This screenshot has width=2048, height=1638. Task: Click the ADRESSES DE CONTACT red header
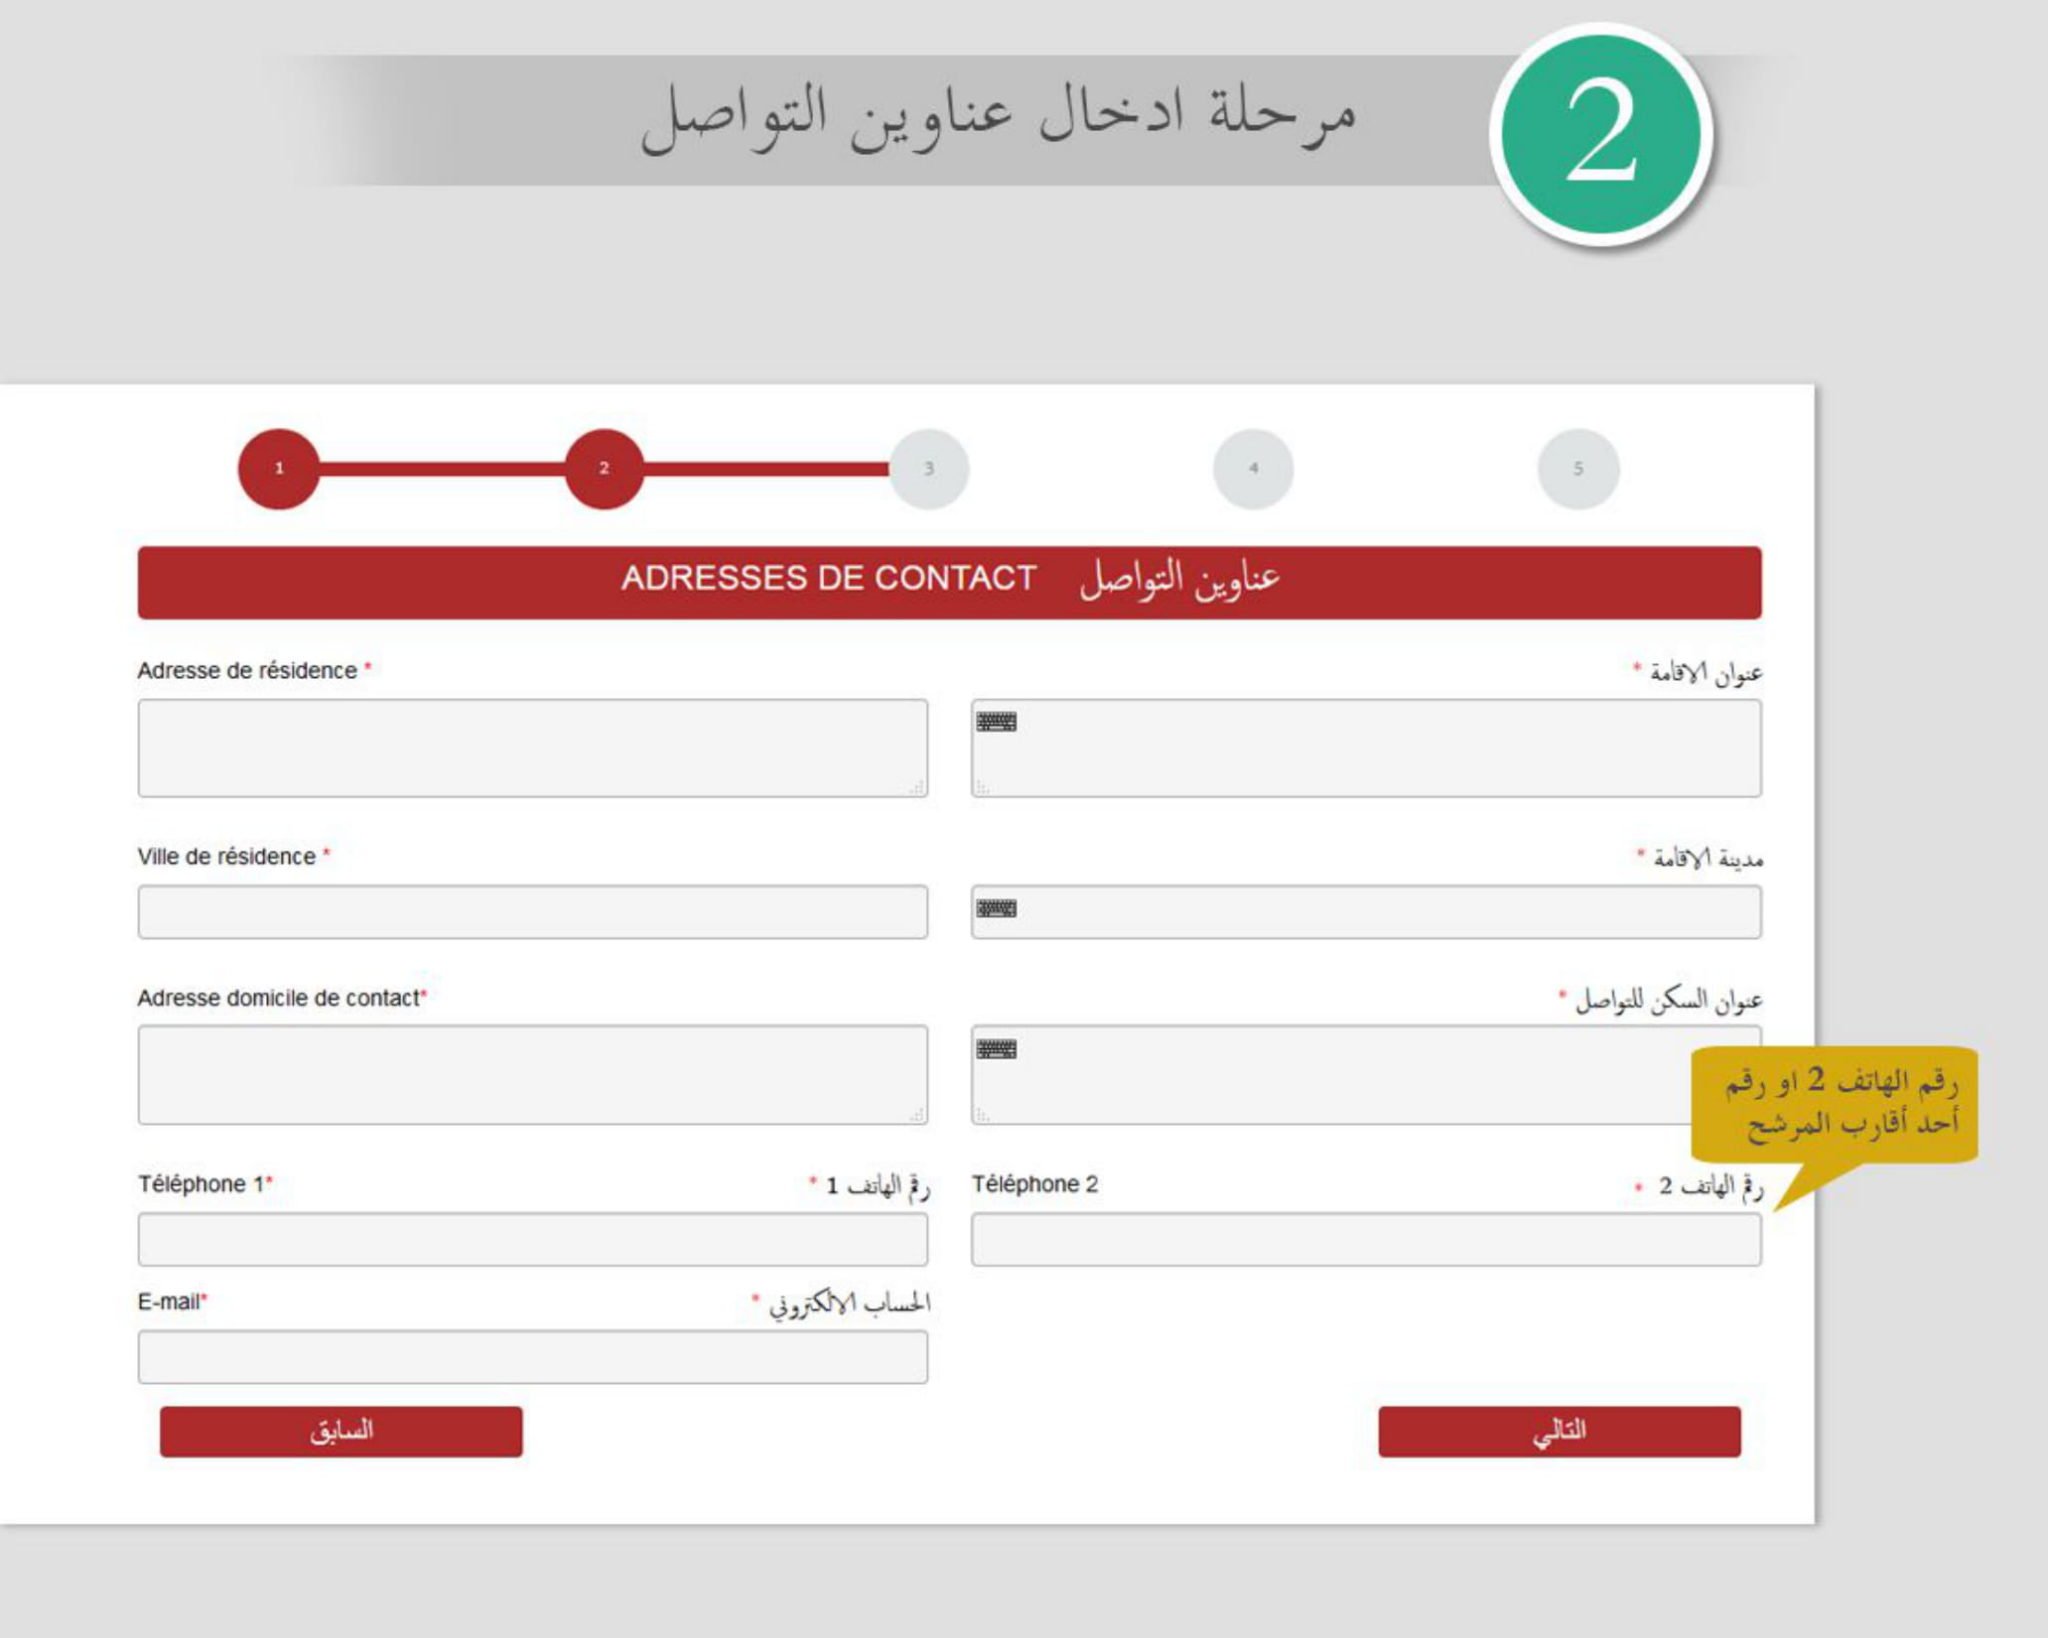[950, 582]
